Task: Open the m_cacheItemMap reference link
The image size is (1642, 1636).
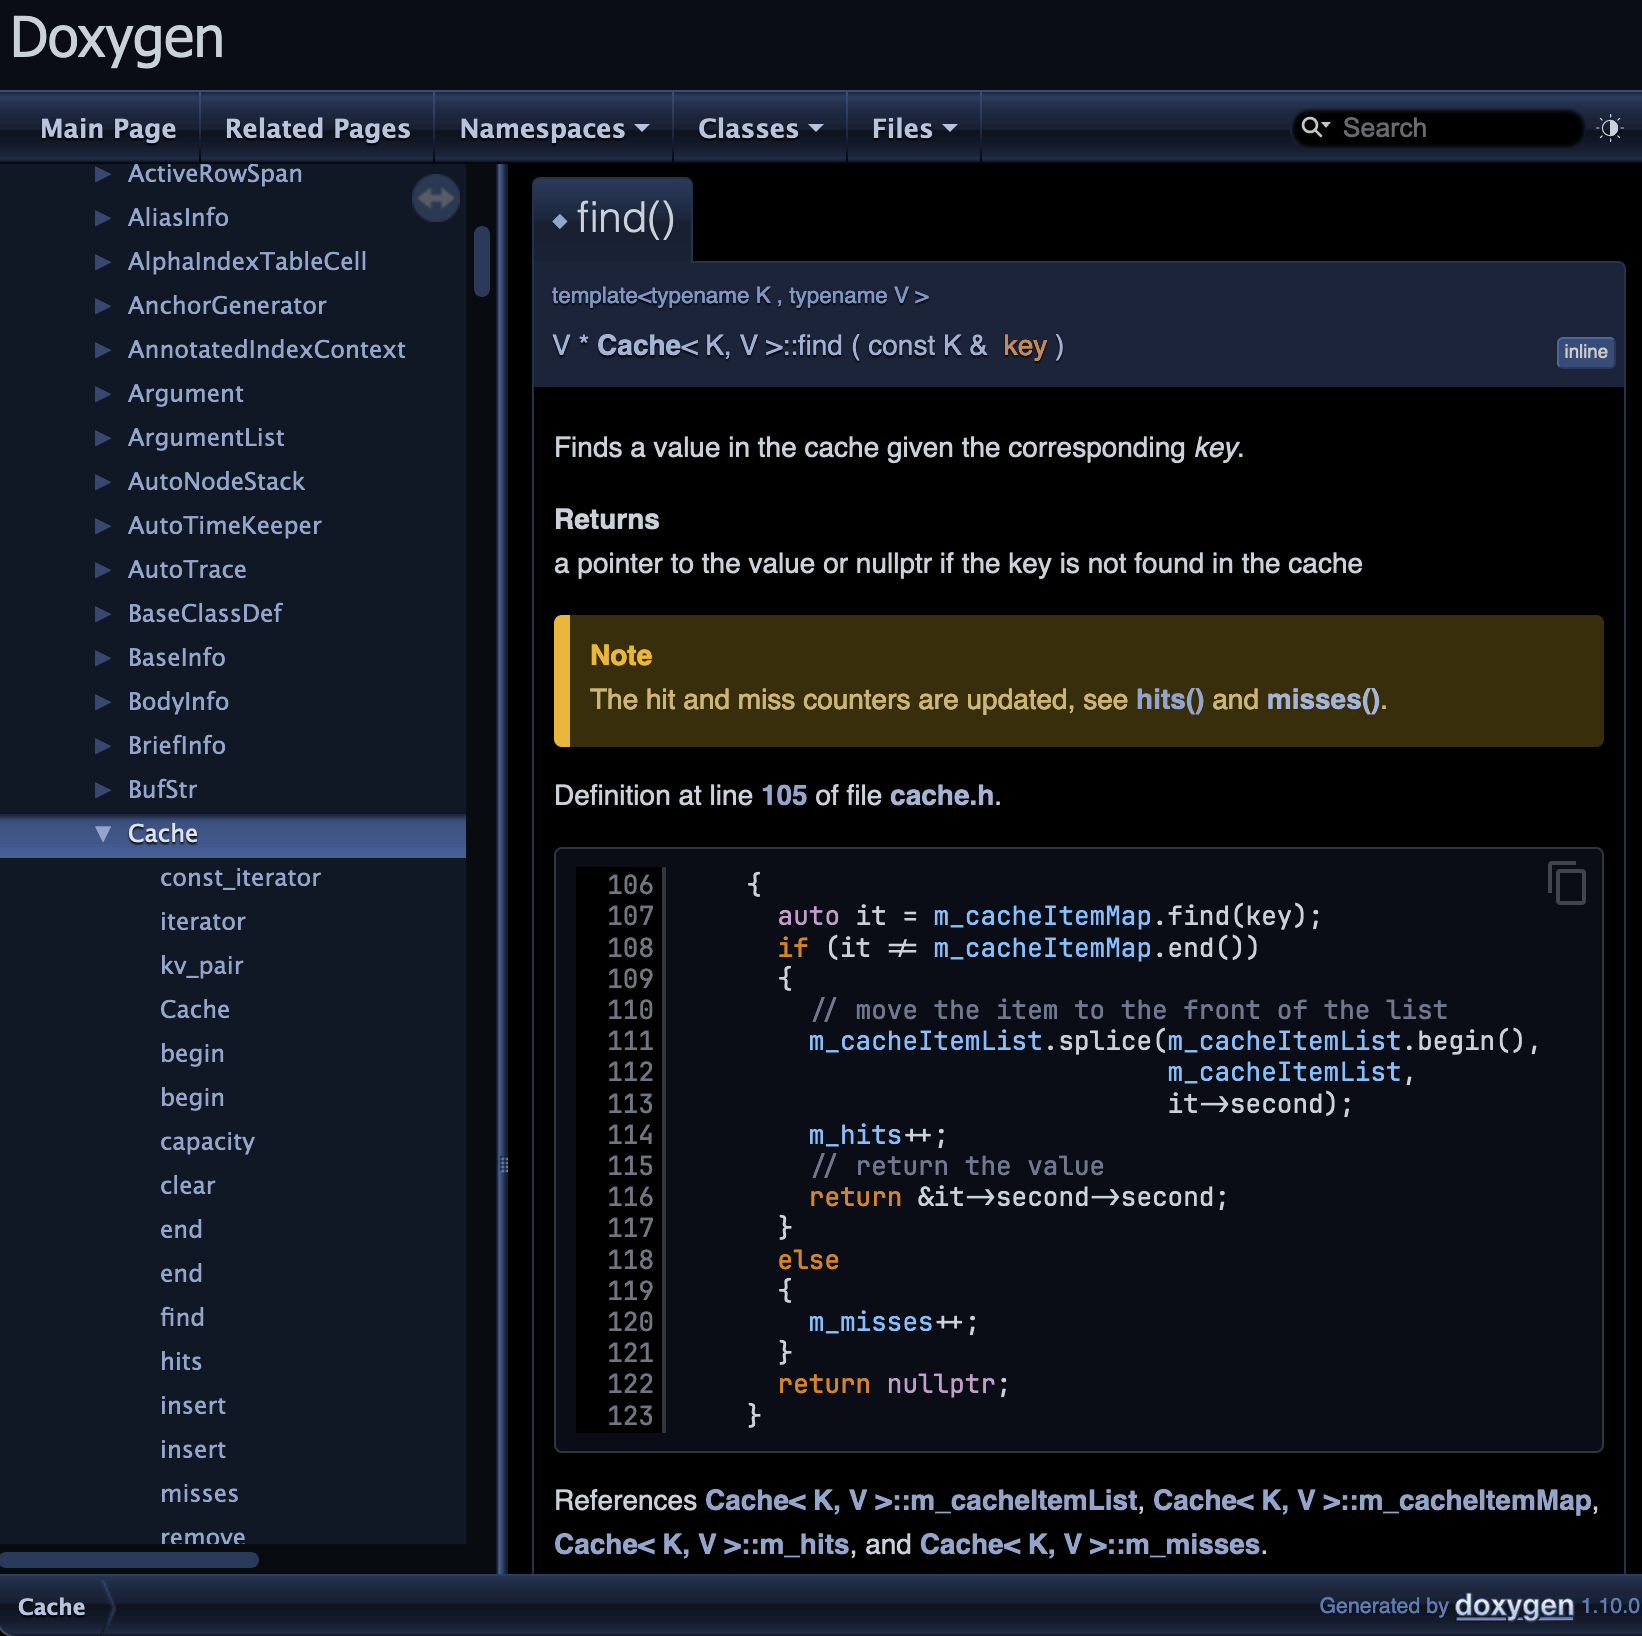Action: 1372,1501
